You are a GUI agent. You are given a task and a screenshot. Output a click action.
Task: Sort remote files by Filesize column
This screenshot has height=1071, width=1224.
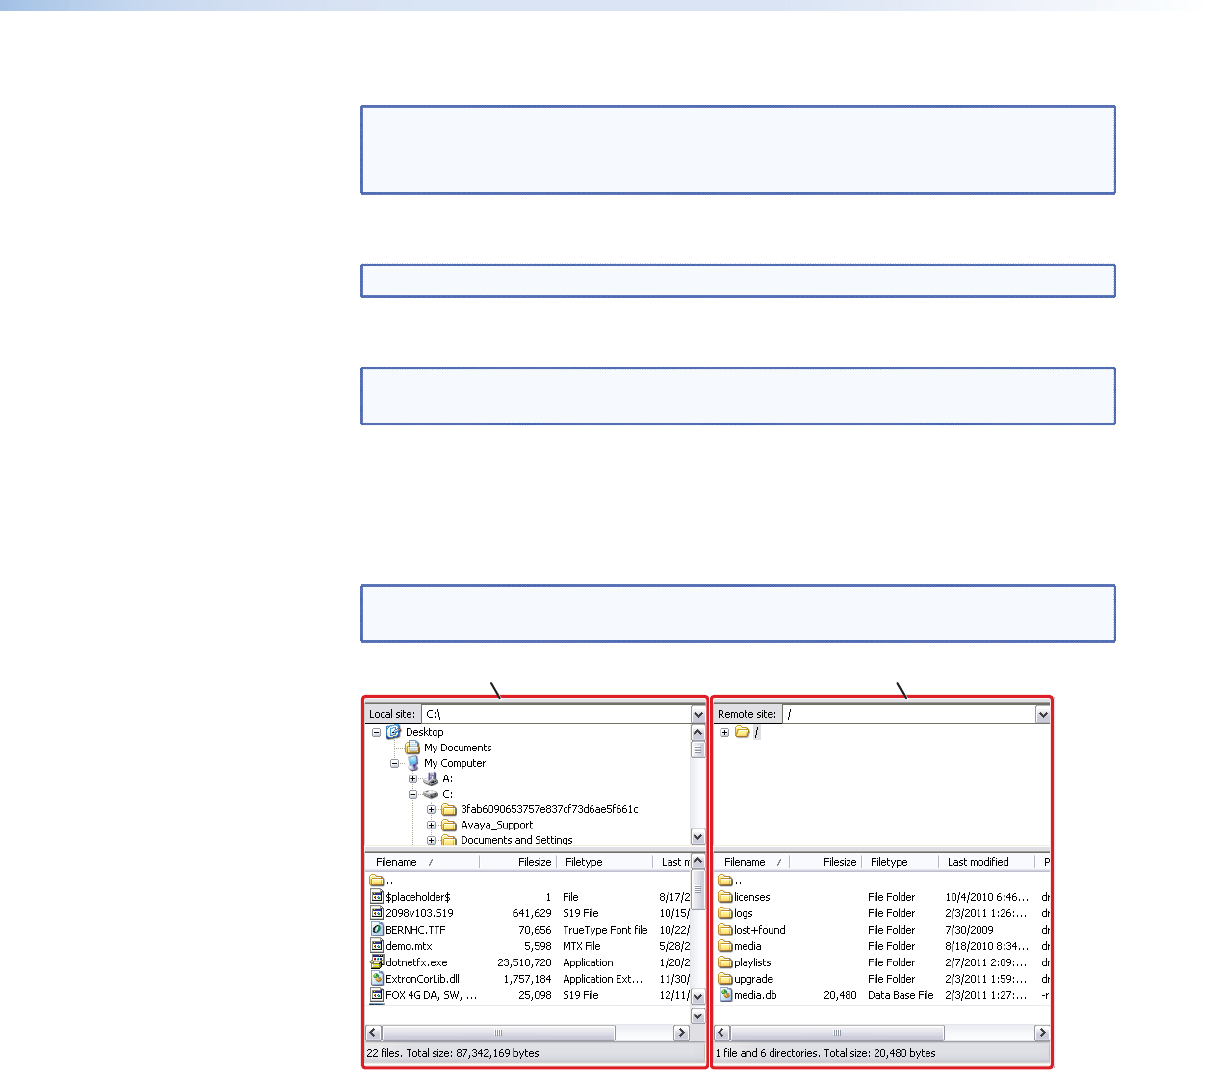coord(826,862)
